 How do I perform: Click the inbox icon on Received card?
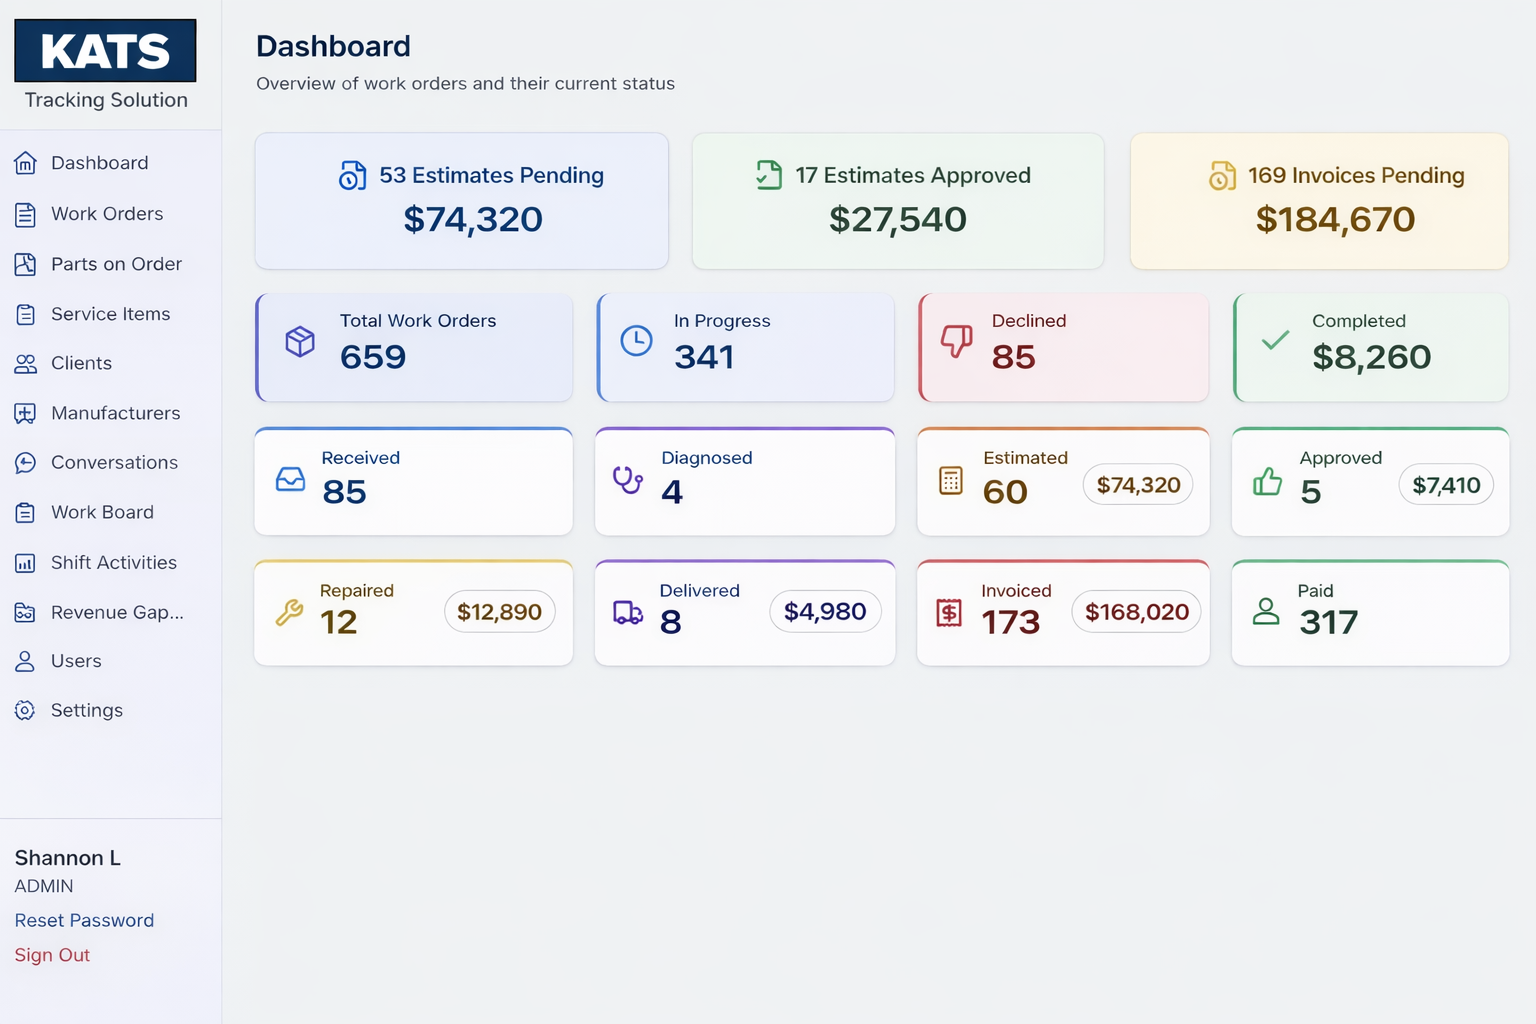click(x=290, y=480)
